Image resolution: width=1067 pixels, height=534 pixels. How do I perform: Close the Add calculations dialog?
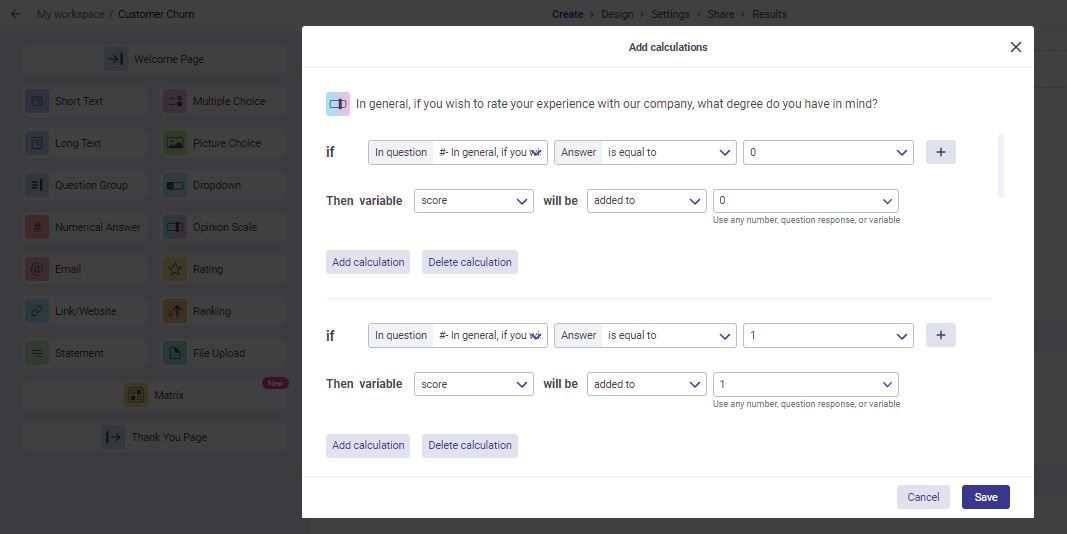click(1015, 47)
